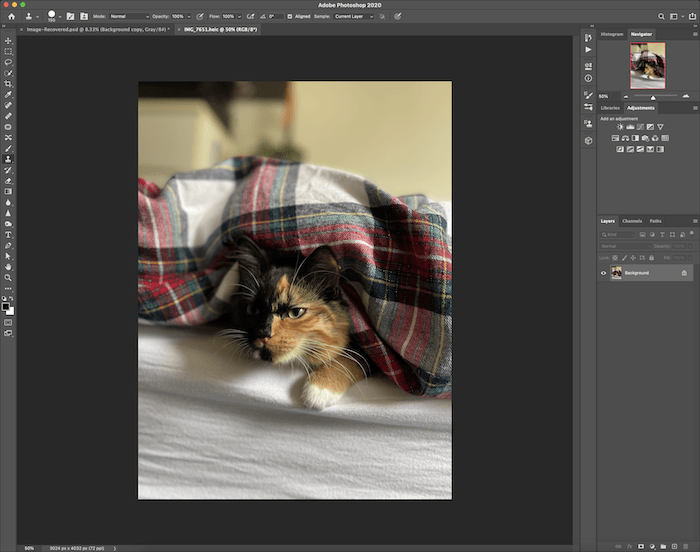
Task: Open the collapsed 3D panel cube icon
Action: (588, 141)
